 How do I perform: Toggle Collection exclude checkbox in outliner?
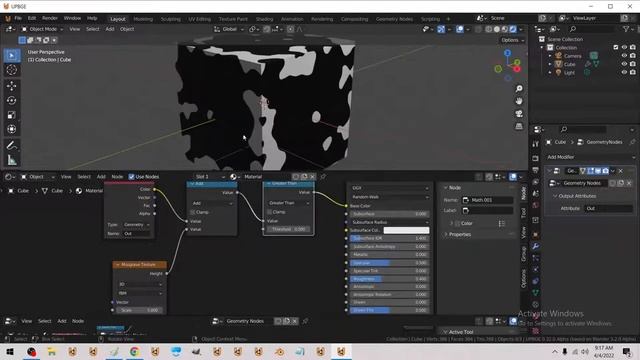pyautogui.click(x=616, y=47)
